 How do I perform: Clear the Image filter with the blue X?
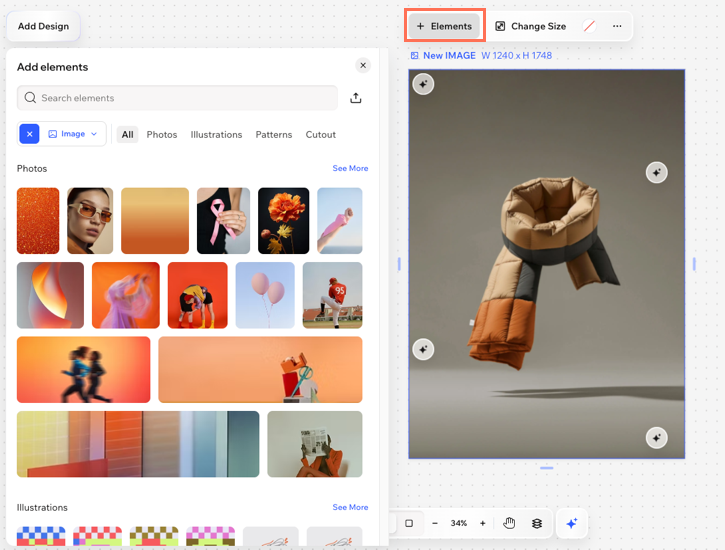coord(29,134)
